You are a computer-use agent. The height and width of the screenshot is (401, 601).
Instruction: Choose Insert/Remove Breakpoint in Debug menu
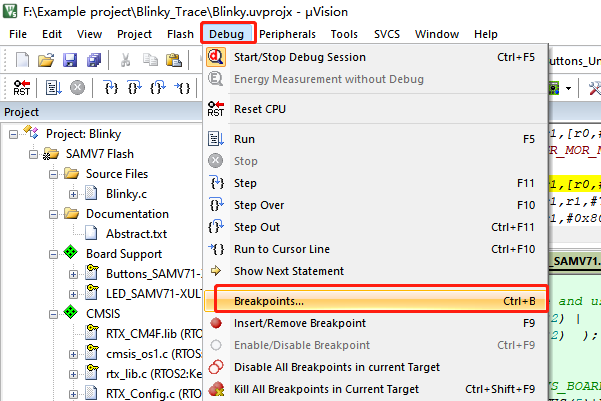pyautogui.click(x=299, y=323)
